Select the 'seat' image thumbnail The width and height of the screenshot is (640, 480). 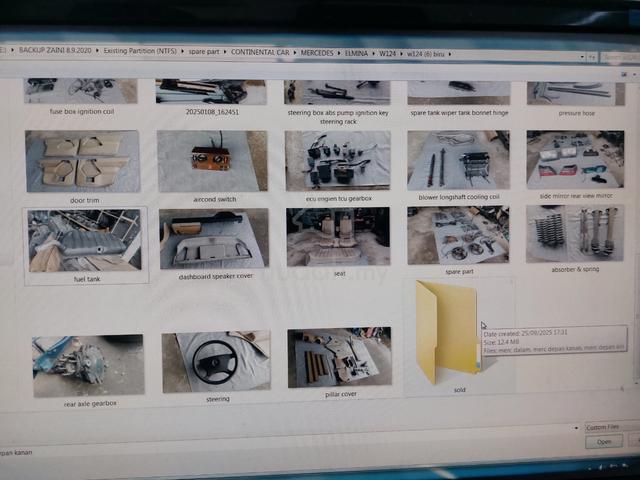coord(338,236)
